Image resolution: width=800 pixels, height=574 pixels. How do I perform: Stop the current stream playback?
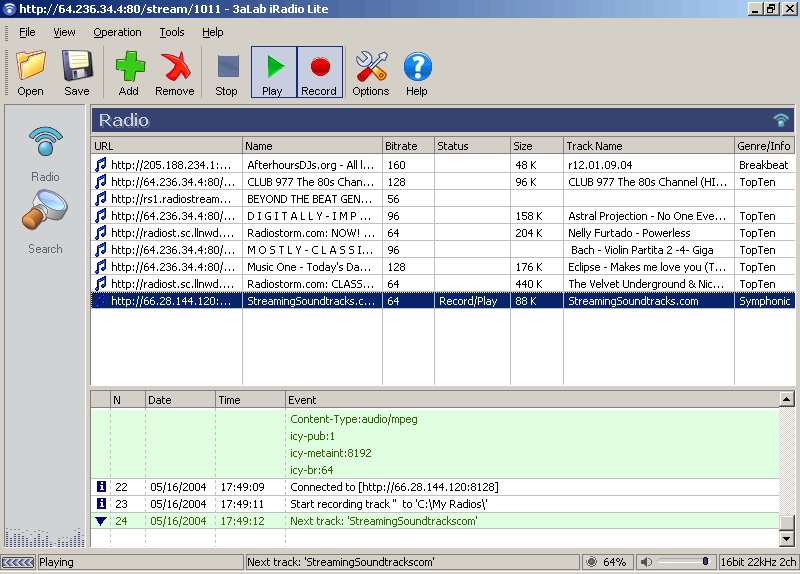[227, 72]
